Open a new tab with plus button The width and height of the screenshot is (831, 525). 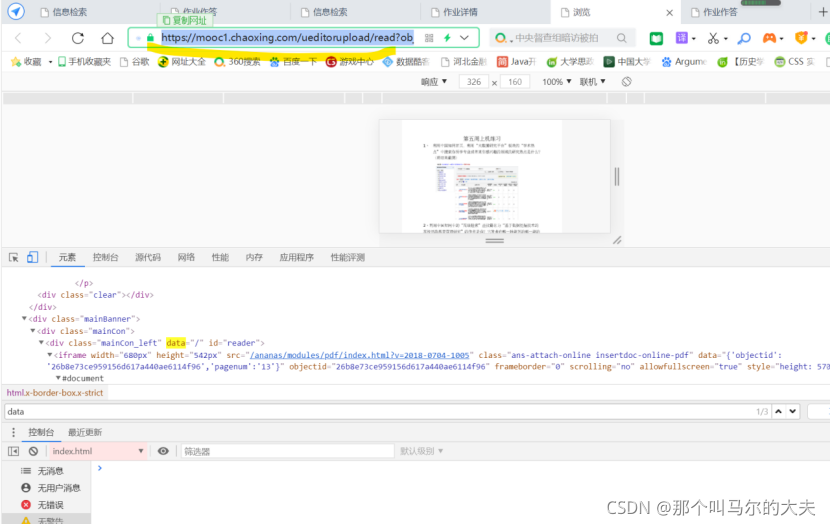click(x=823, y=12)
